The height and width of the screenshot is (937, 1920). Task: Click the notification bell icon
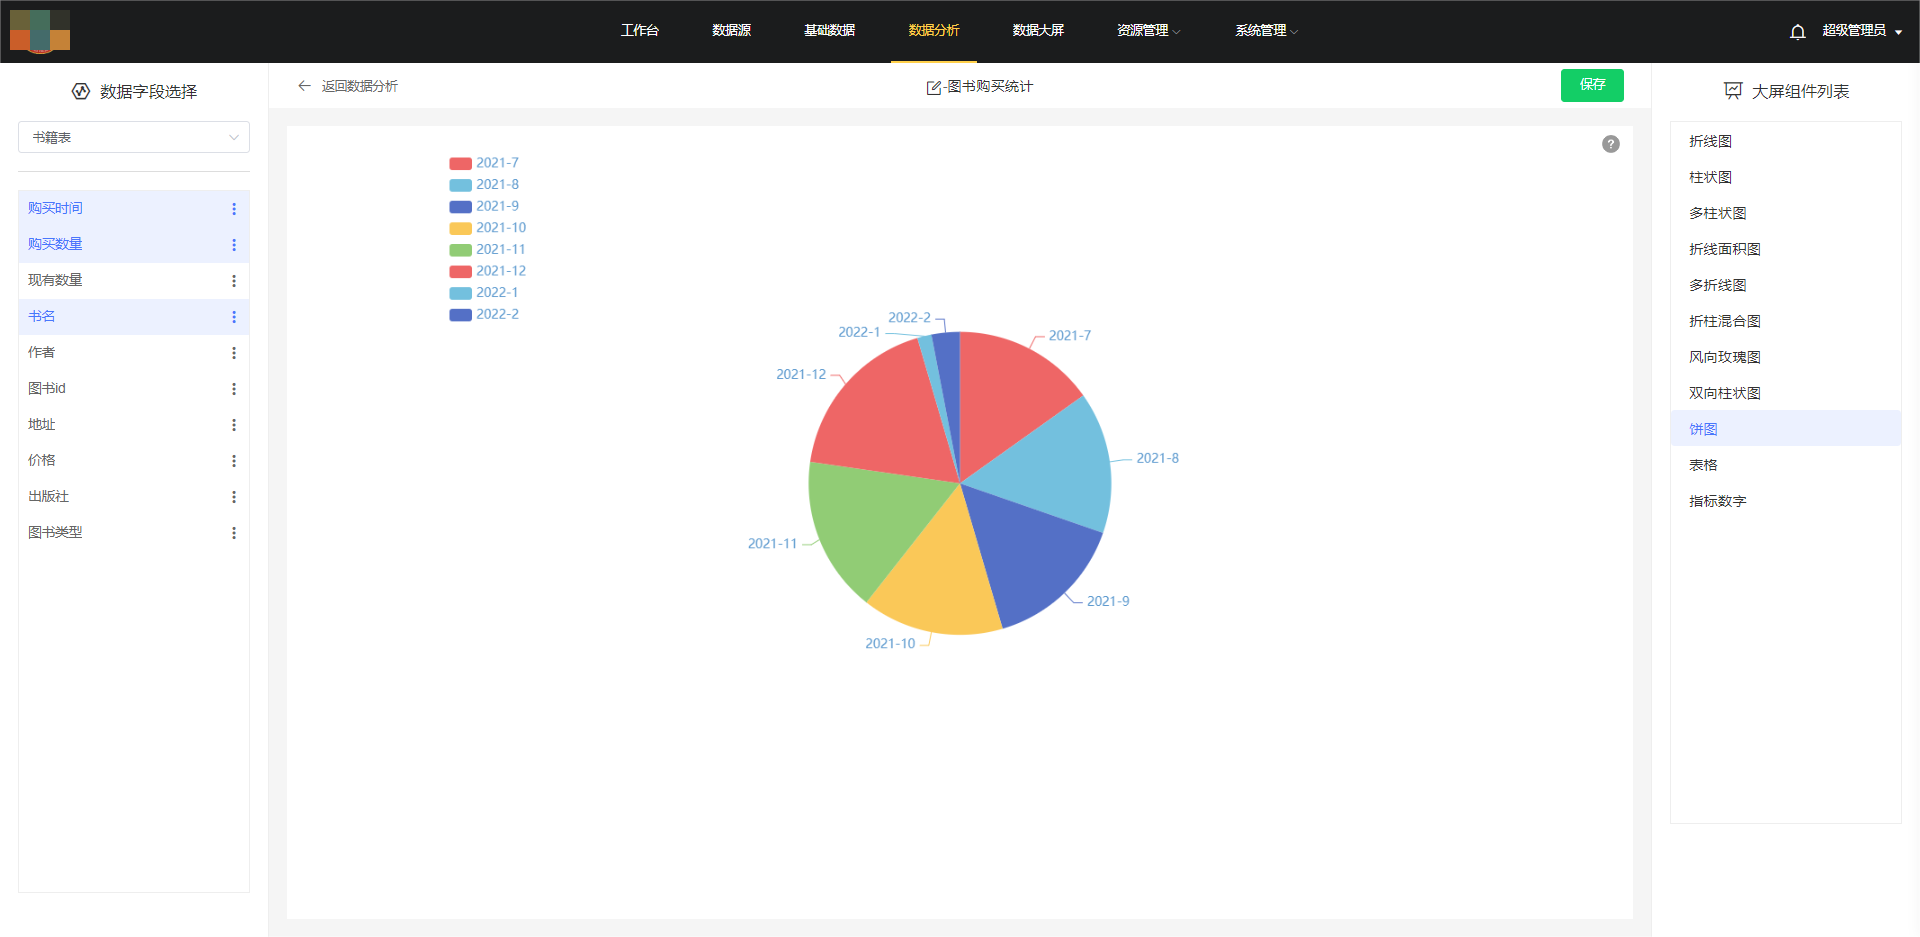tap(1797, 31)
